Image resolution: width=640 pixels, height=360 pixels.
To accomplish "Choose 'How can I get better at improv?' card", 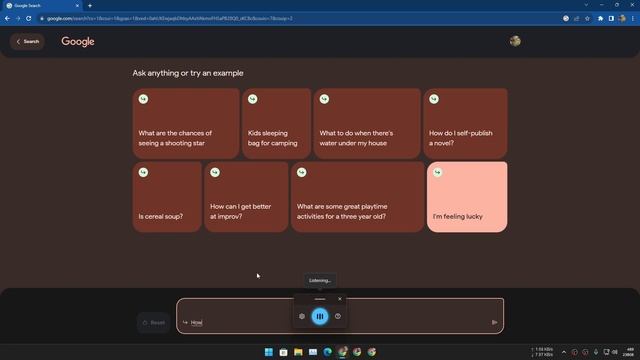I will (x=246, y=197).
